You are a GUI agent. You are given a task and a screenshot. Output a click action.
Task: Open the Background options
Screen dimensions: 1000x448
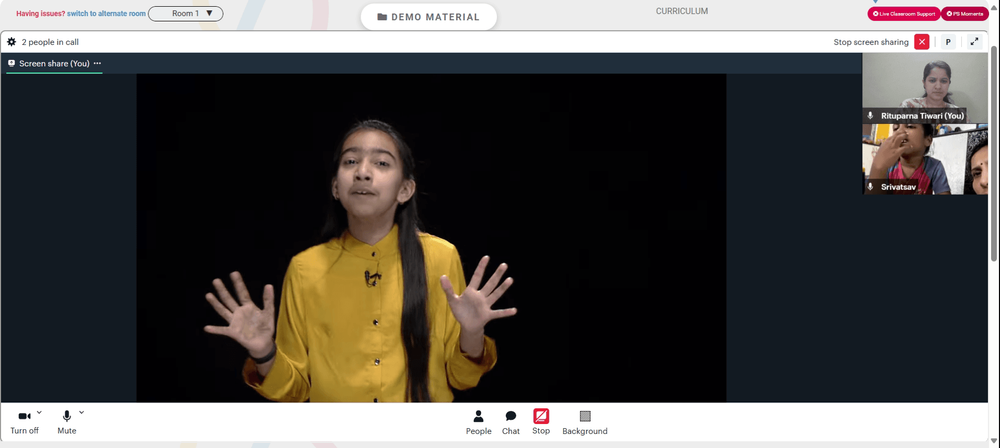[585, 422]
